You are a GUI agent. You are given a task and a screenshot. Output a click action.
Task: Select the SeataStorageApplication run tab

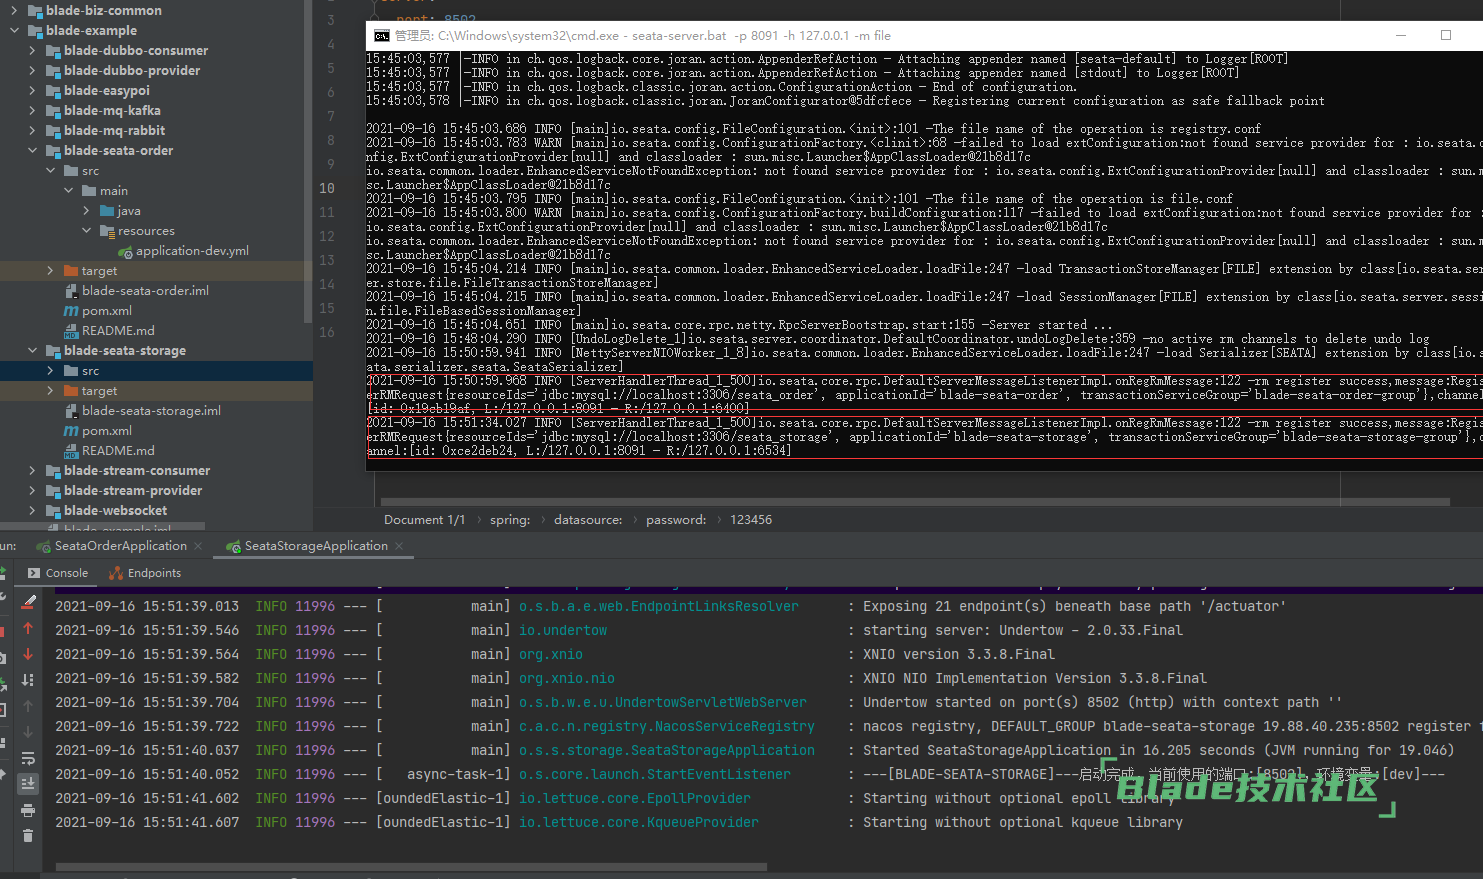click(x=316, y=546)
